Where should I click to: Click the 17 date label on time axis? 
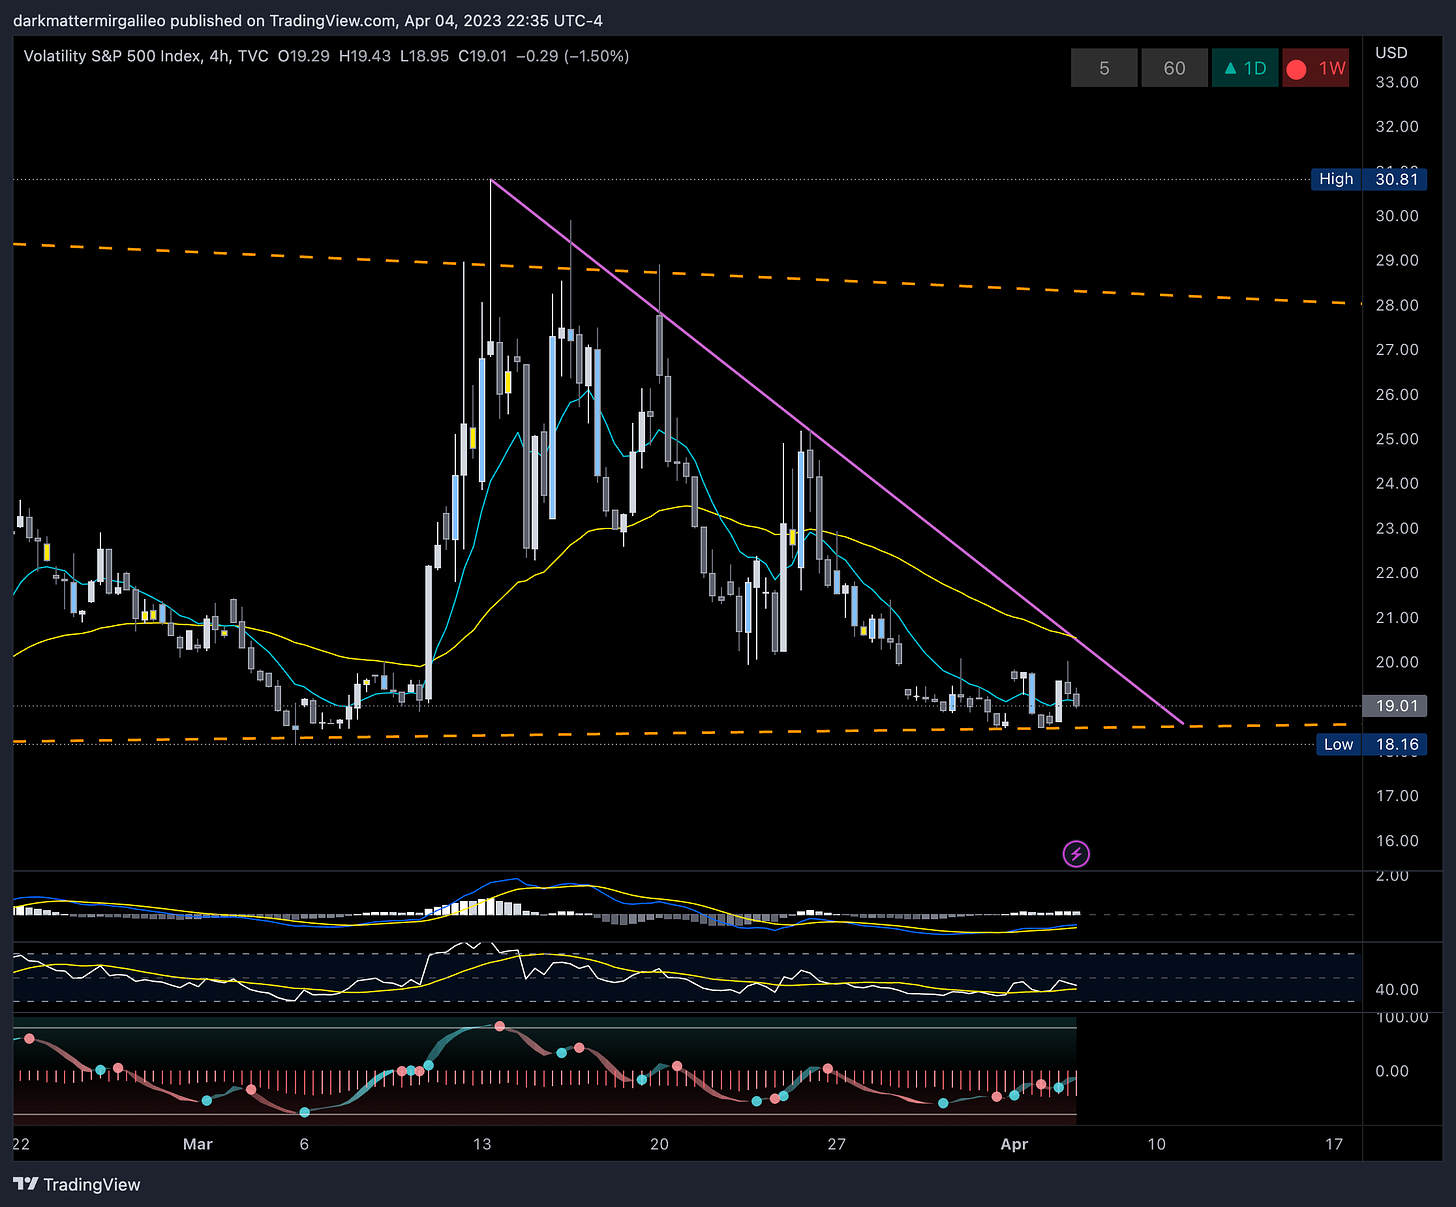(x=1334, y=1144)
